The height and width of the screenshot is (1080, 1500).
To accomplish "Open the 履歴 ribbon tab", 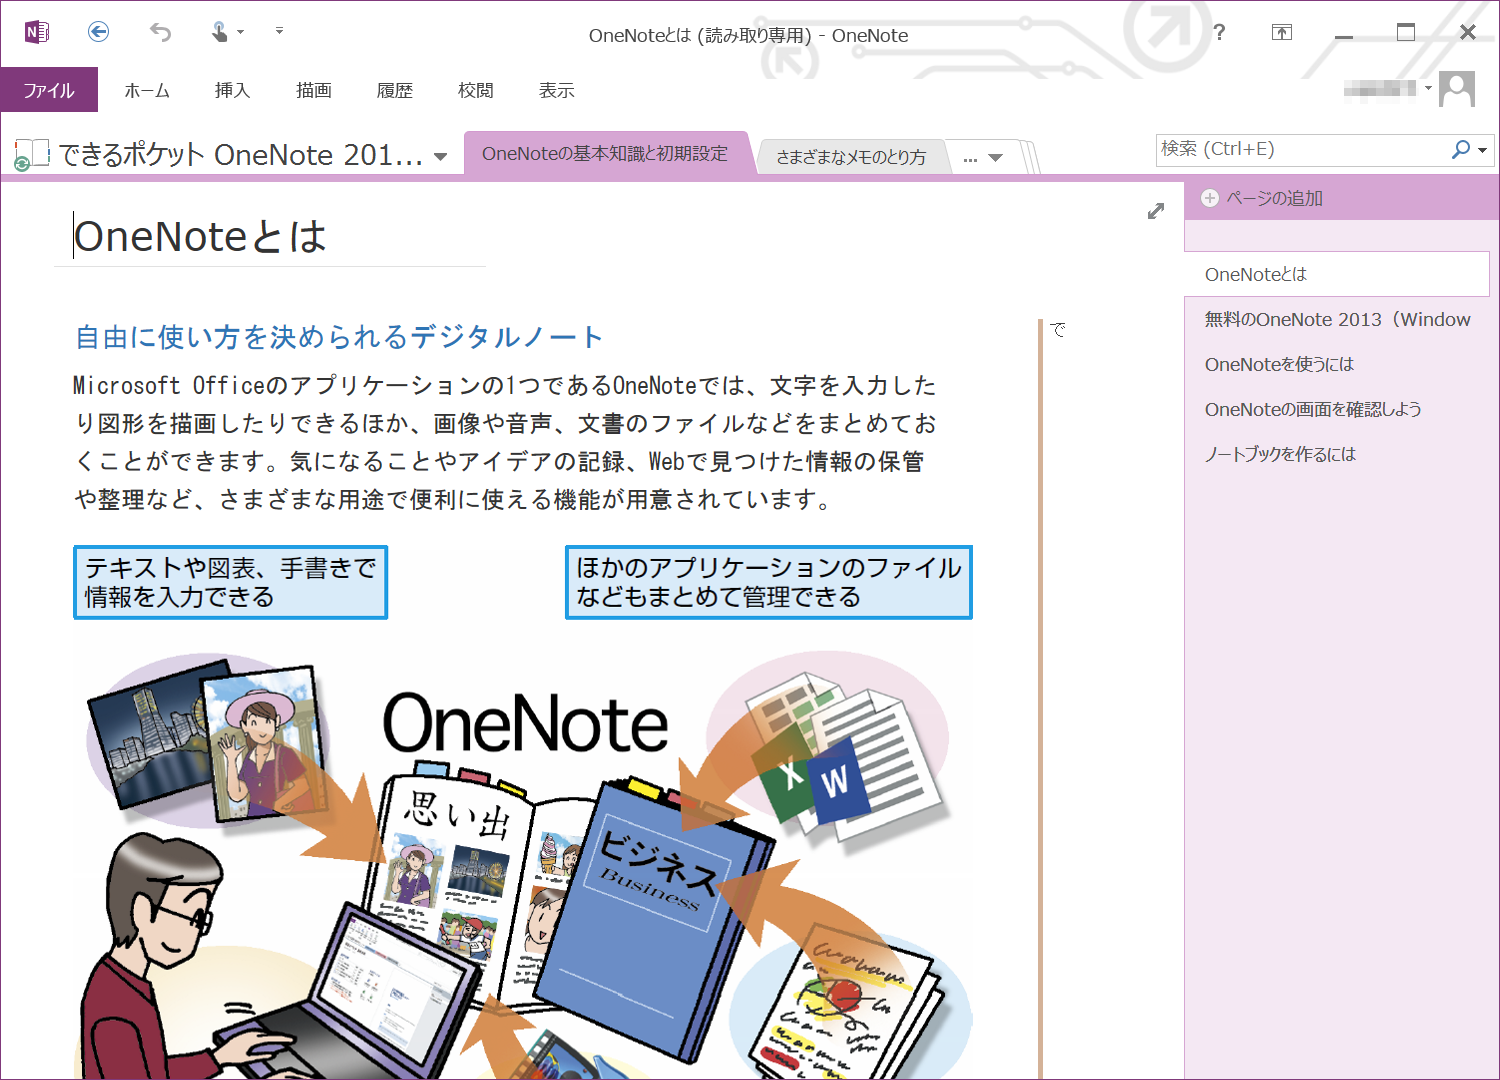I will coord(395,90).
